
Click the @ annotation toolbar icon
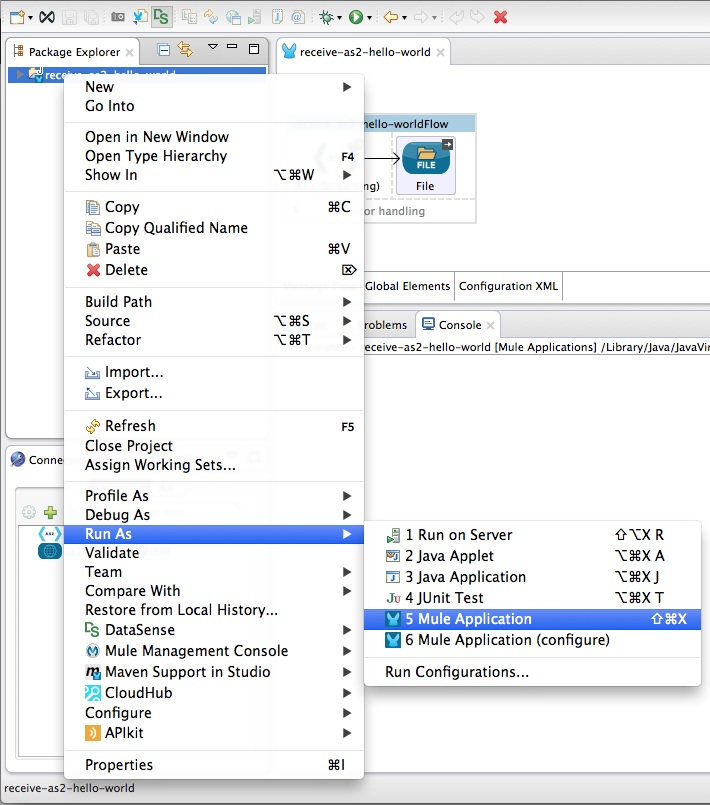[298, 17]
